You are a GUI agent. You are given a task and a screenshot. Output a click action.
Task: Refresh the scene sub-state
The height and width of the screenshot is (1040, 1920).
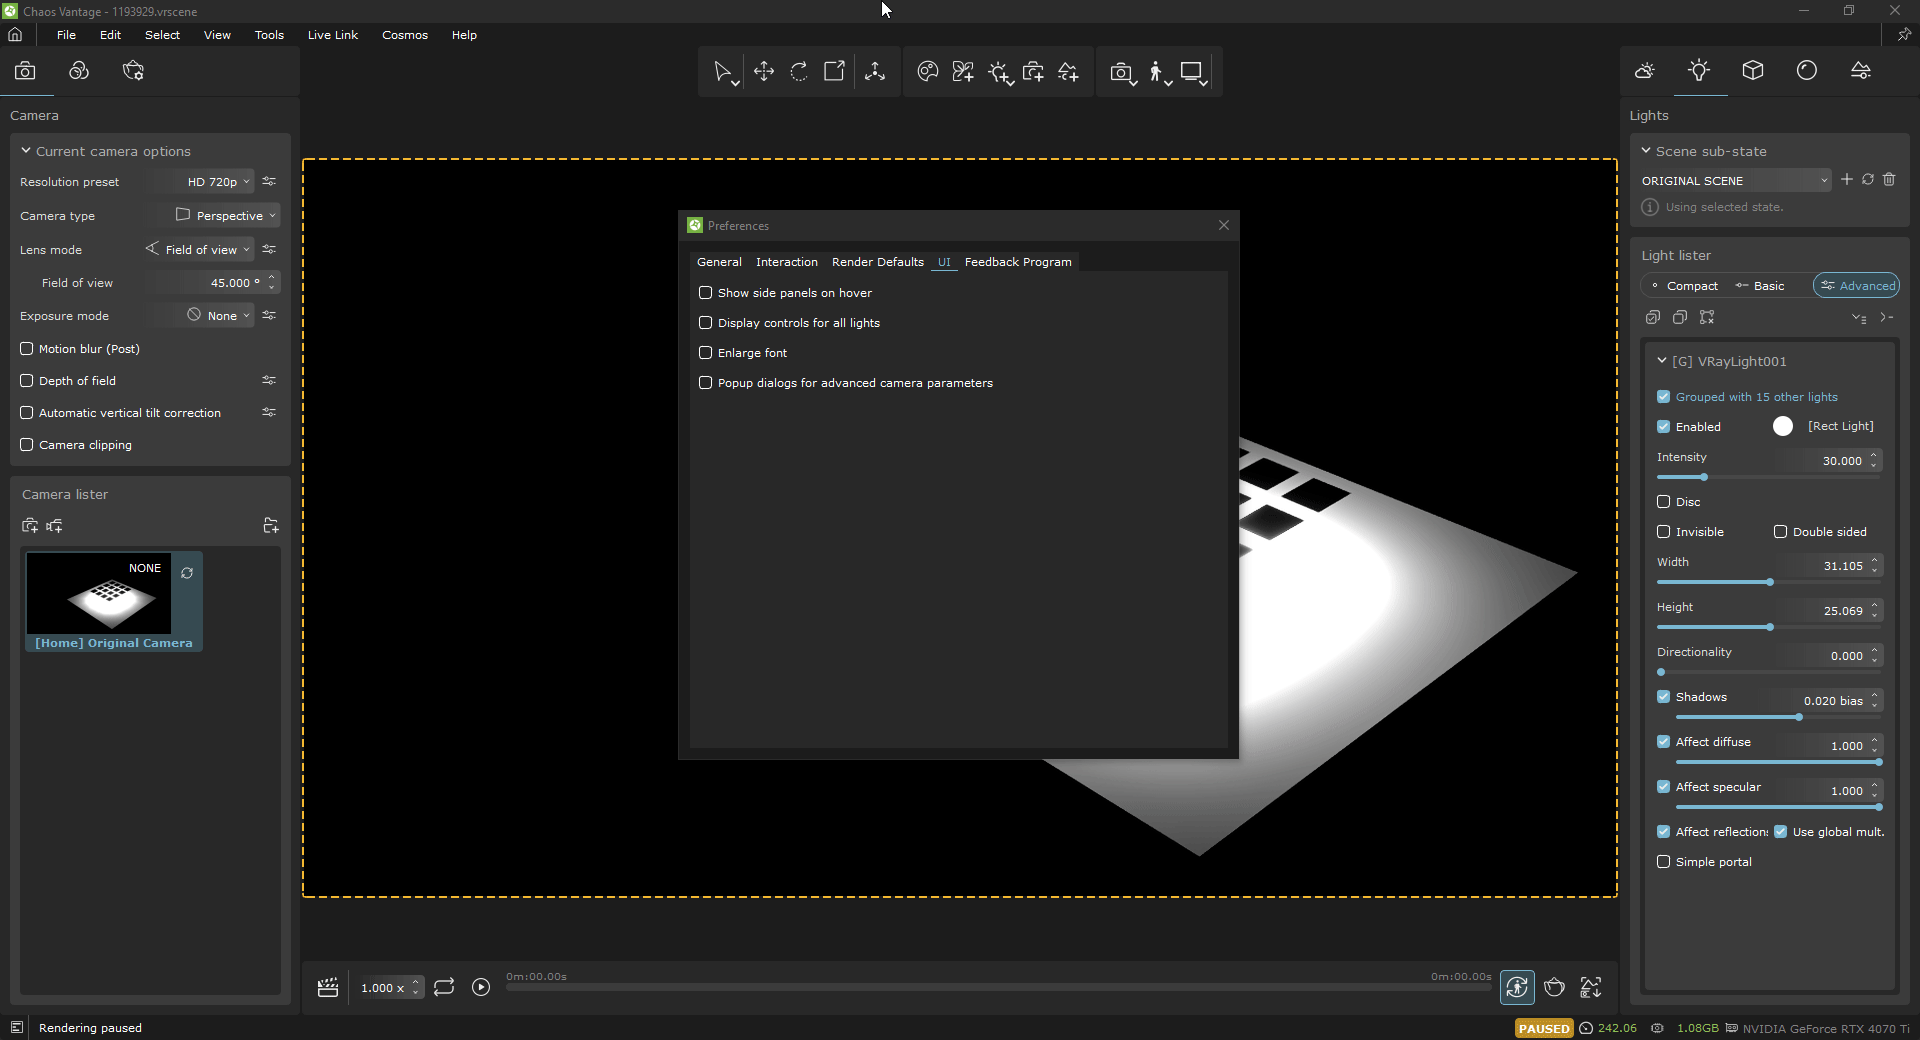coord(1868,180)
